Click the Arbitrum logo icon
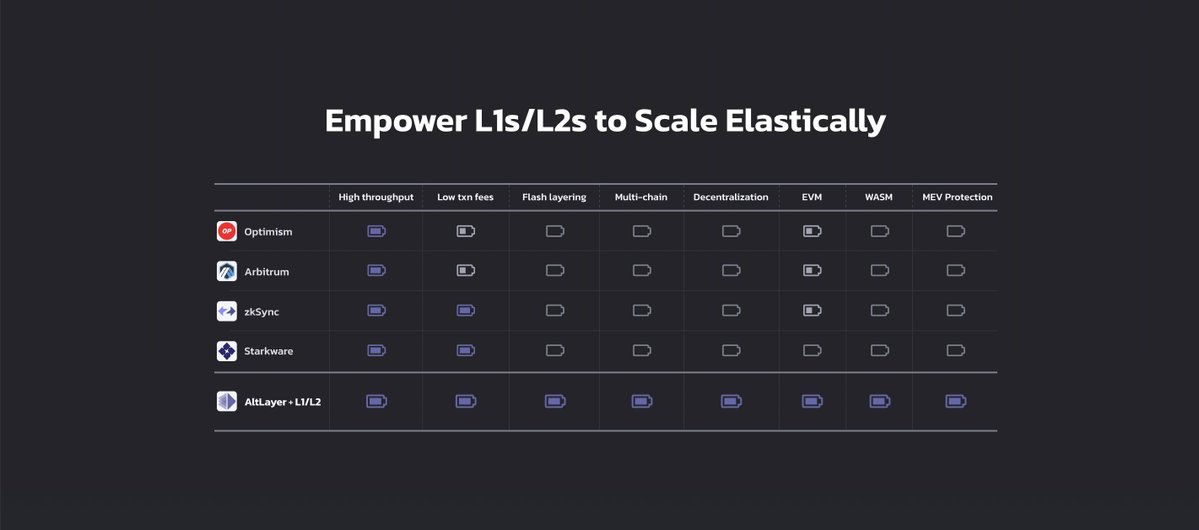The width and height of the screenshot is (1199, 530). [x=226, y=271]
